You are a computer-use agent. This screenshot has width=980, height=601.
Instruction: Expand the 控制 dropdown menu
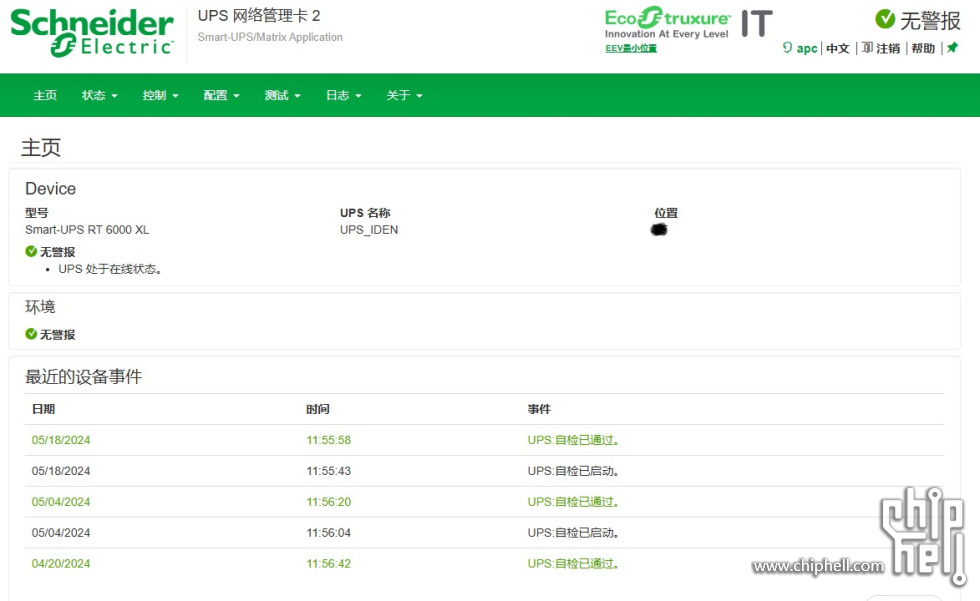pos(161,95)
